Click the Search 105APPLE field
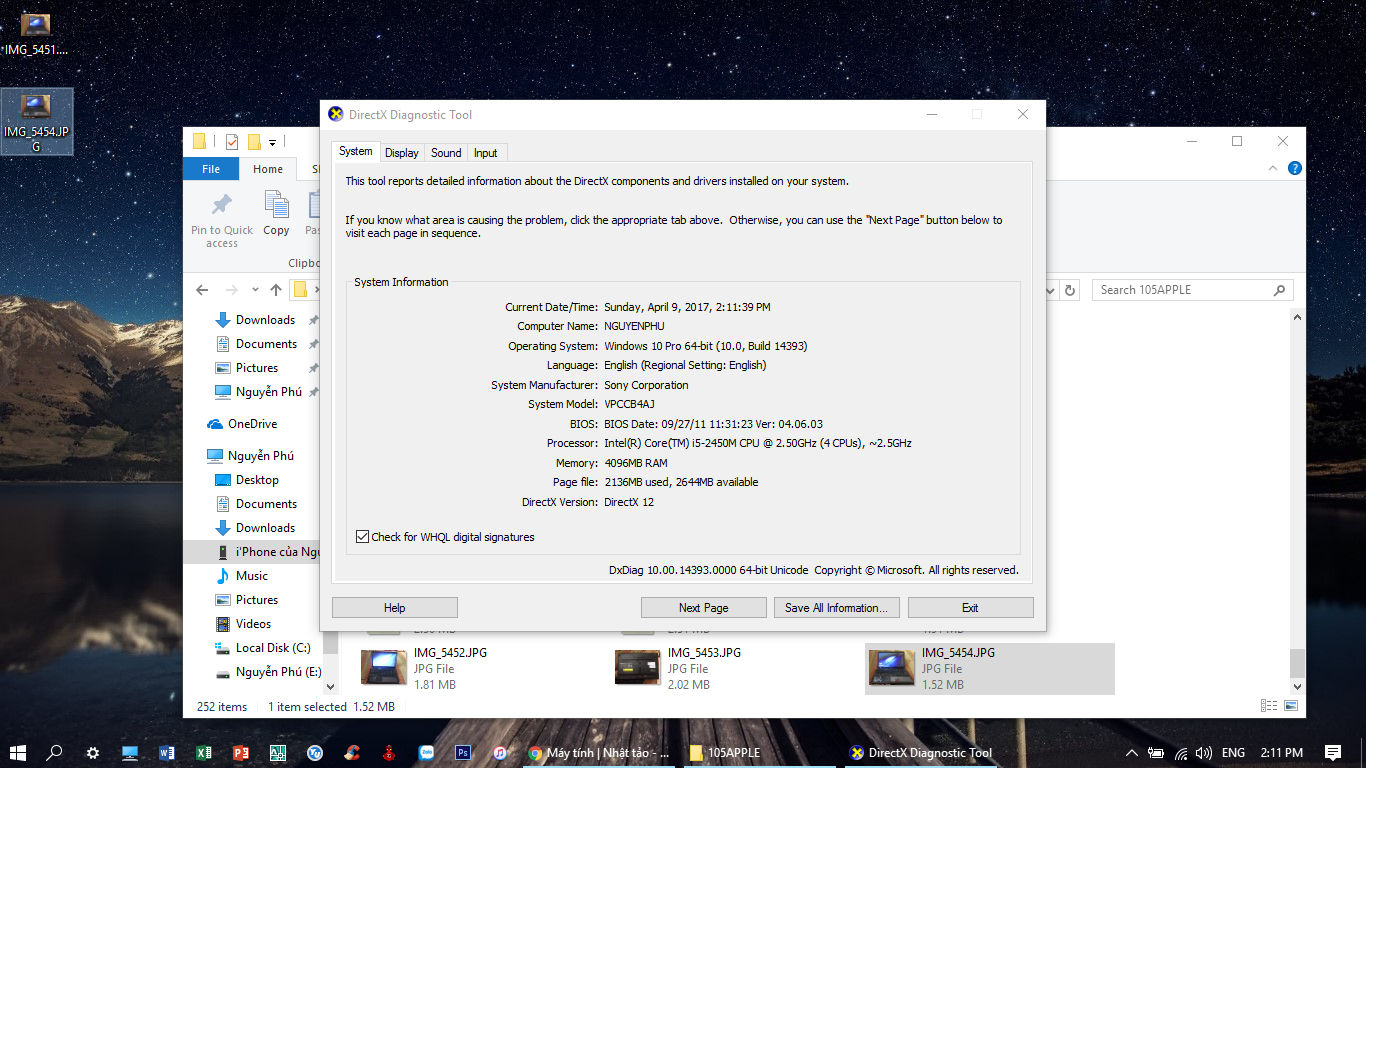 1192,290
